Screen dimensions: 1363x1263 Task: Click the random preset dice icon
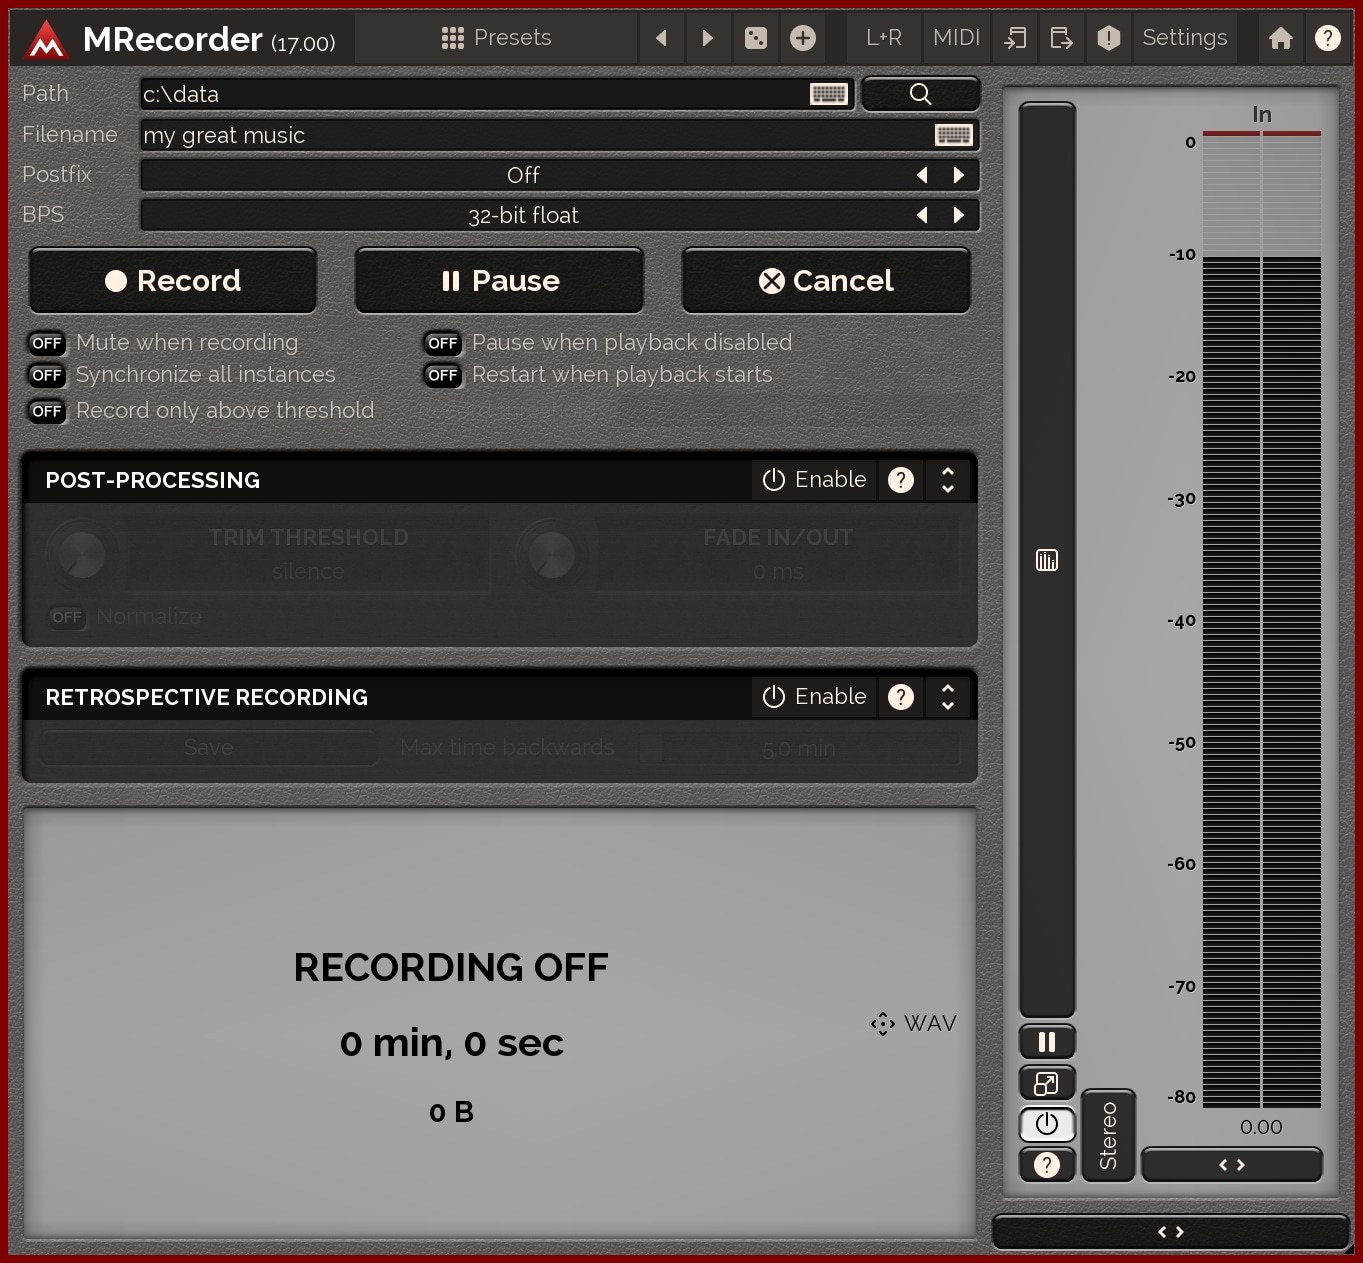pos(756,38)
